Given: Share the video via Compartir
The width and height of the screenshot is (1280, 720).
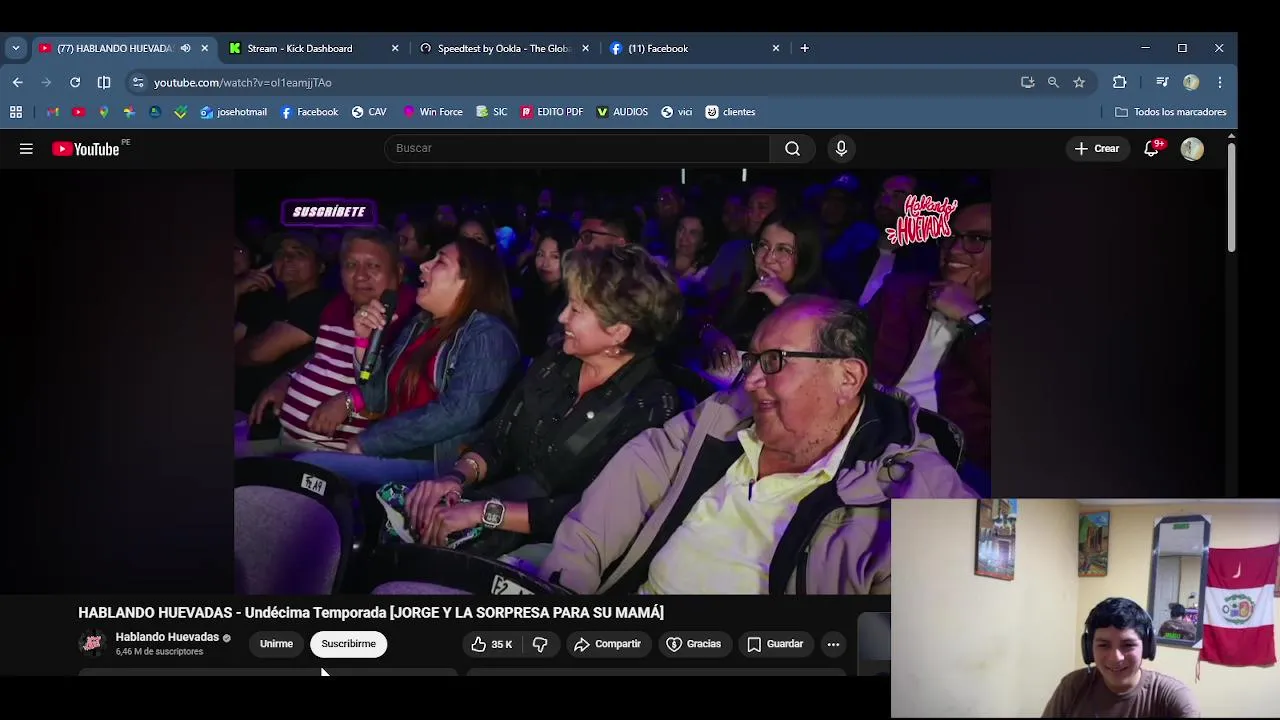Looking at the screenshot, I should click(607, 644).
